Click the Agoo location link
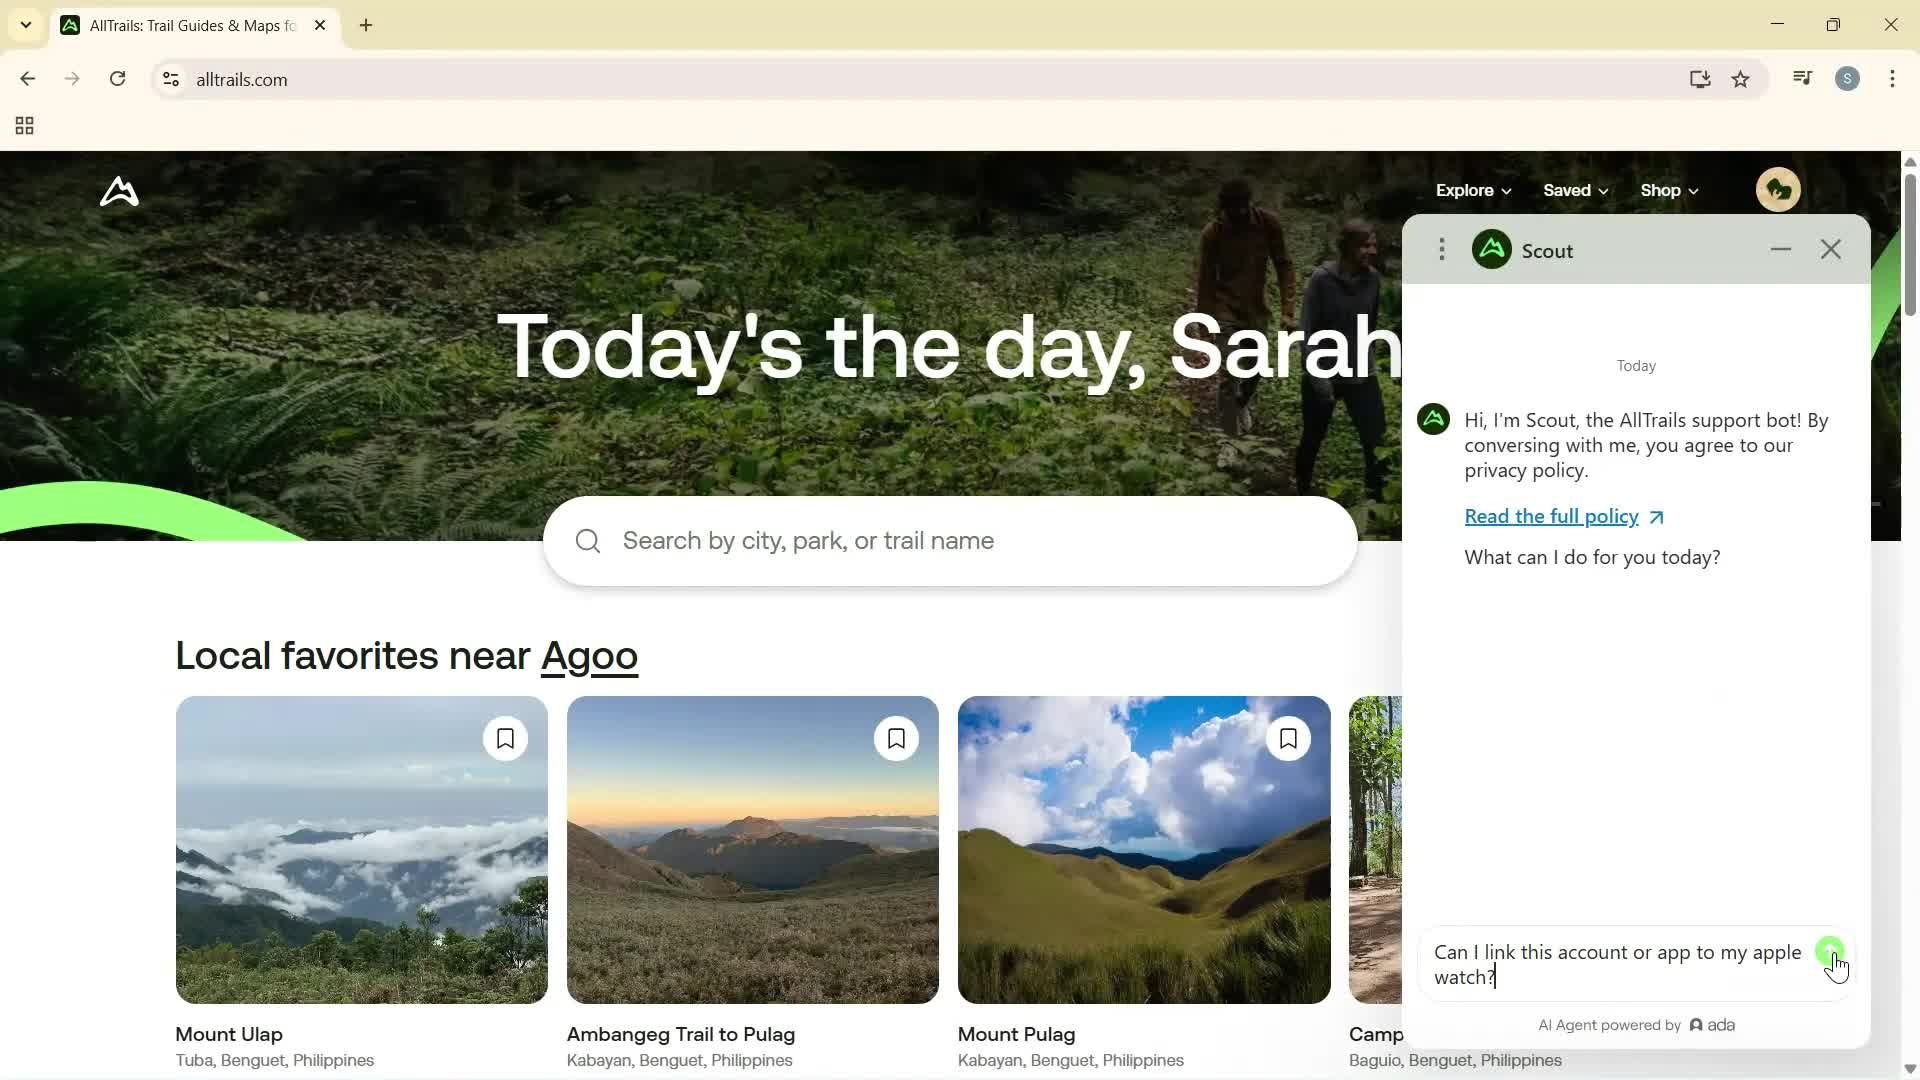This screenshot has height=1080, width=1920. coord(590,656)
